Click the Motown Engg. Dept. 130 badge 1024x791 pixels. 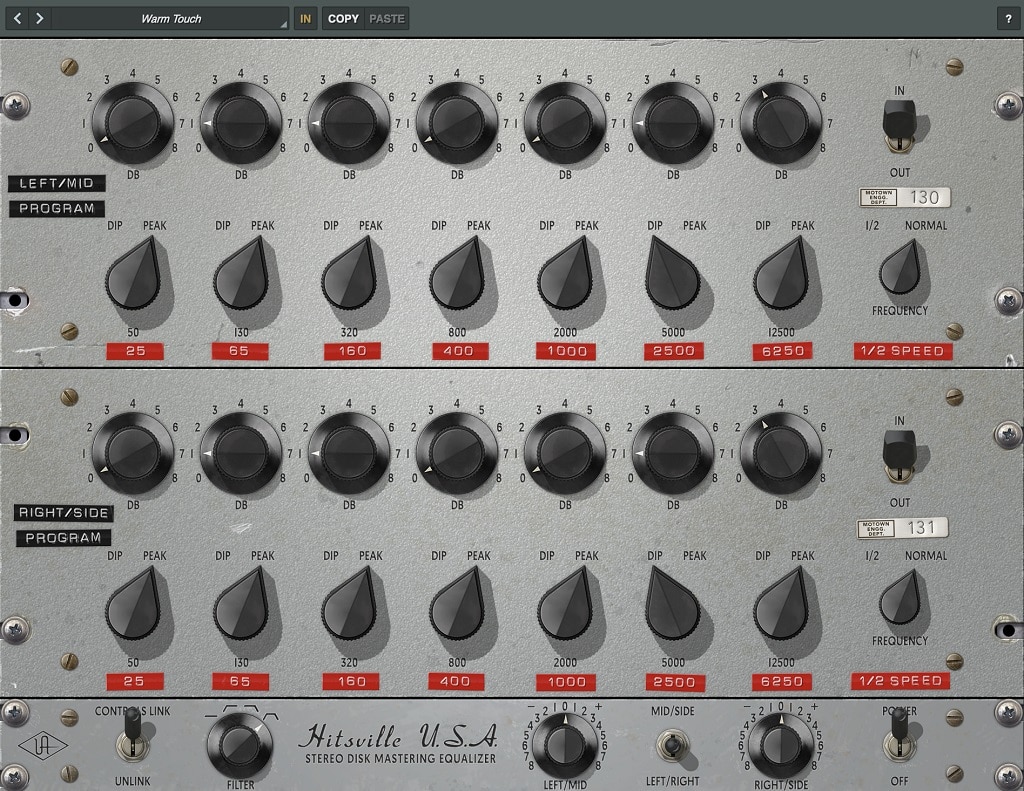click(904, 197)
